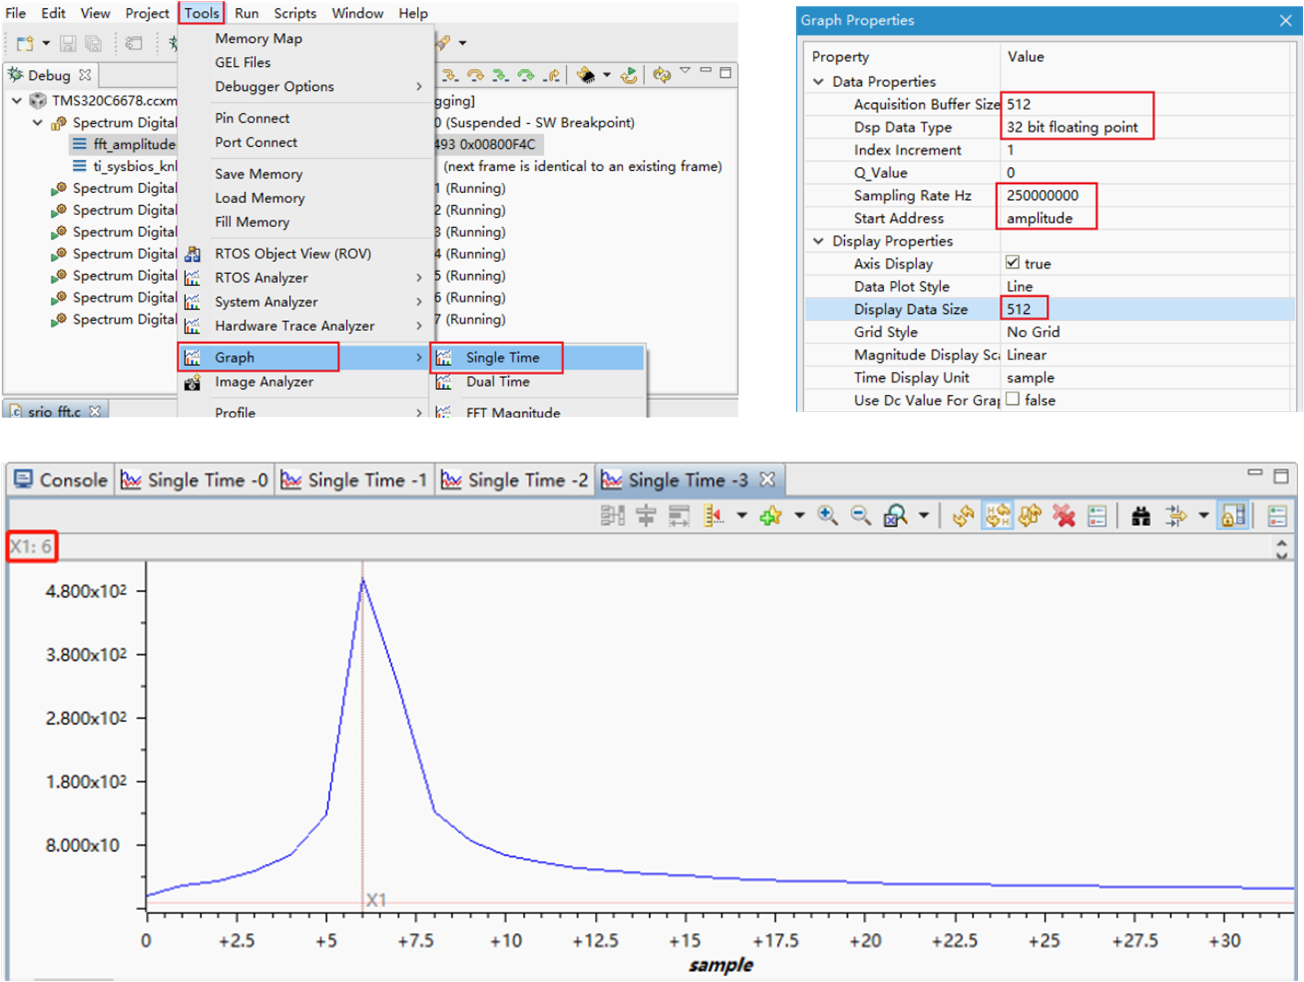1304x982 pixels.
Task: Collapse the first expanded Spectrum Digital node
Action: (38, 122)
